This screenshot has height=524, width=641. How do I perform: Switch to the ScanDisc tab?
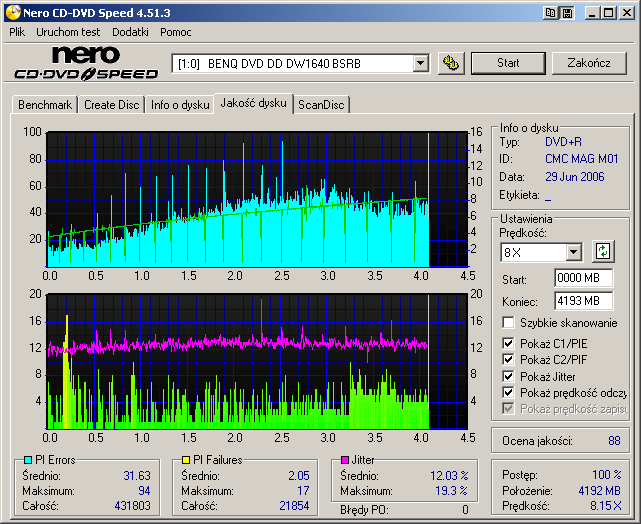pos(321,105)
